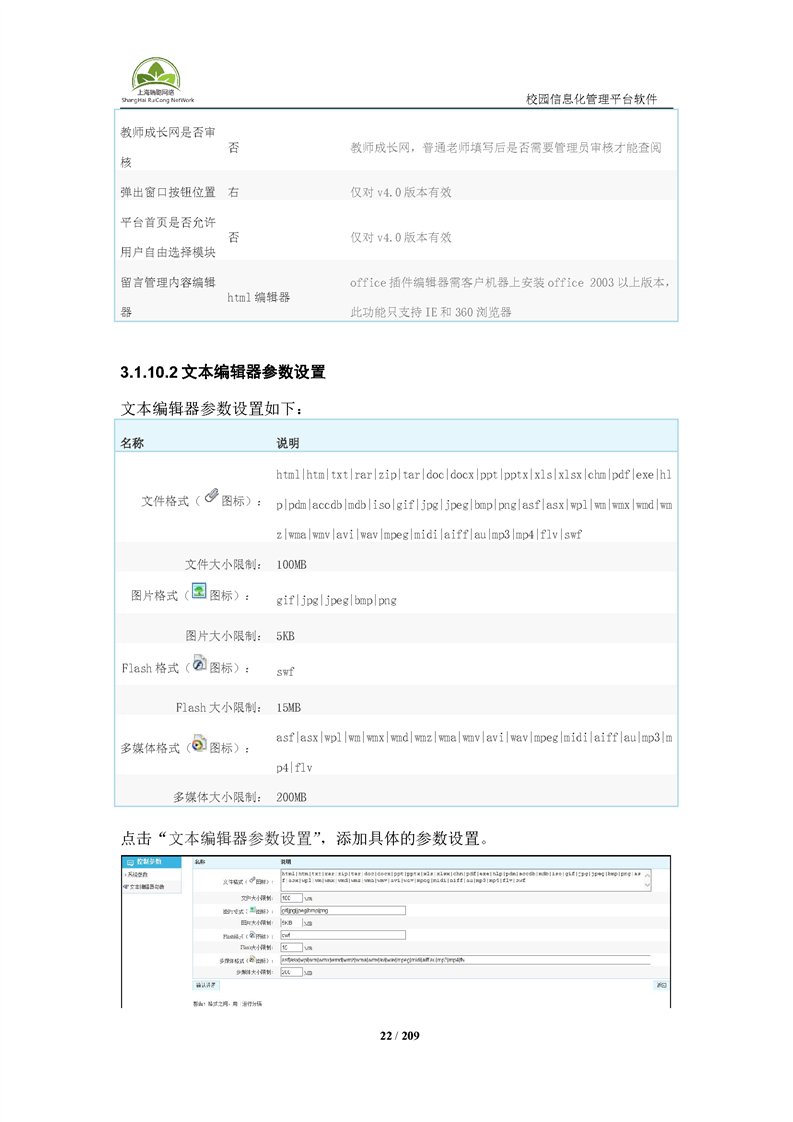Click the multimedia disc icon in table
This screenshot has width=793, height=1122.
[200, 743]
